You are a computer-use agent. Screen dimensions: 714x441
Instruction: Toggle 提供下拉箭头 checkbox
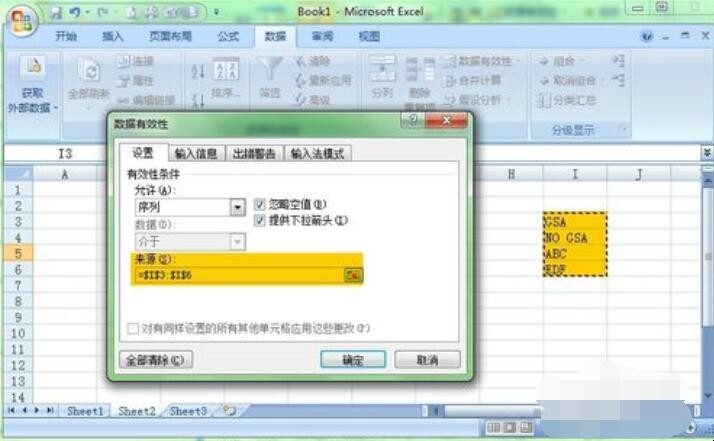[260, 221]
